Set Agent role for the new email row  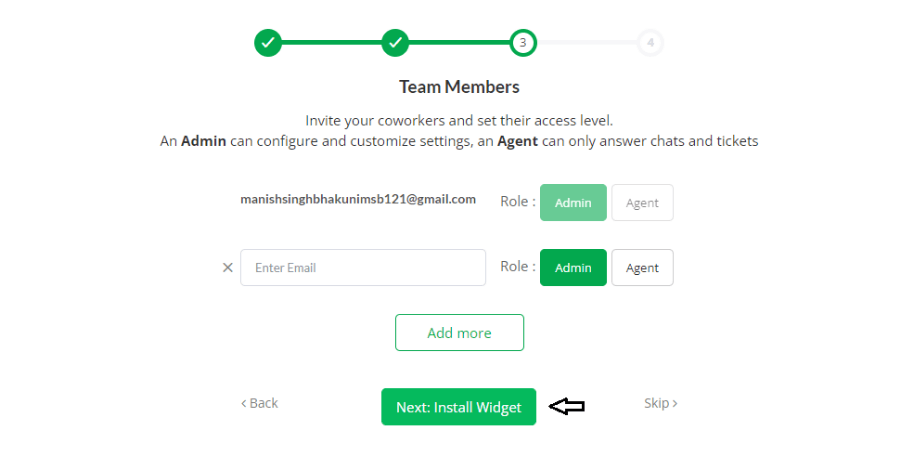pyautogui.click(x=642, y=267)
